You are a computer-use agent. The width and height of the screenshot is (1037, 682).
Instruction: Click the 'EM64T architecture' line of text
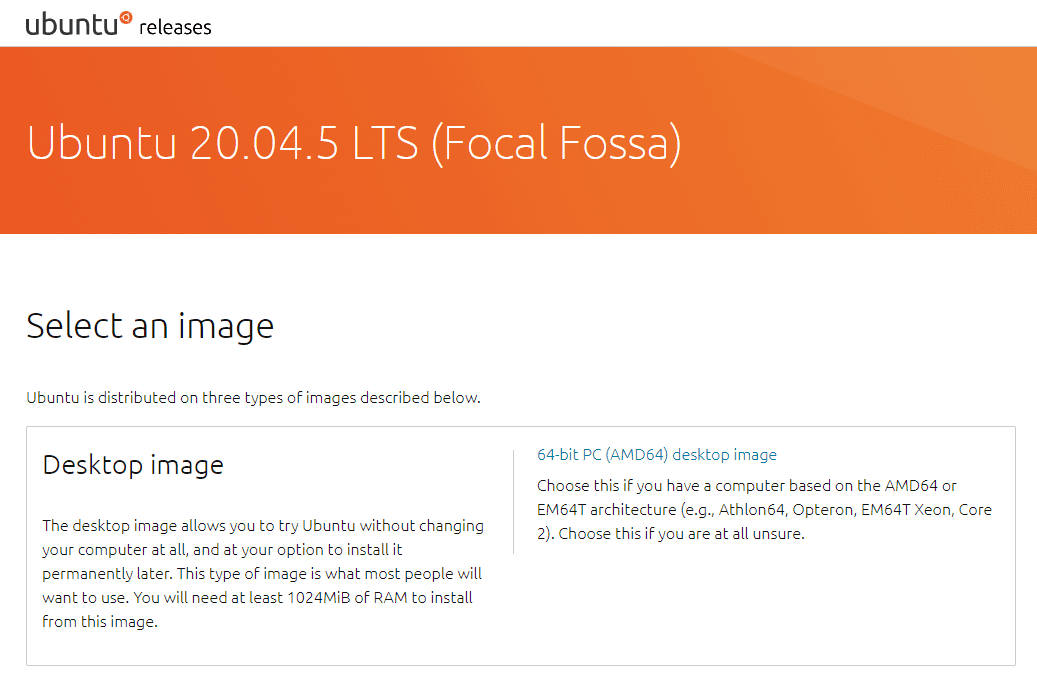click(606, 510)
